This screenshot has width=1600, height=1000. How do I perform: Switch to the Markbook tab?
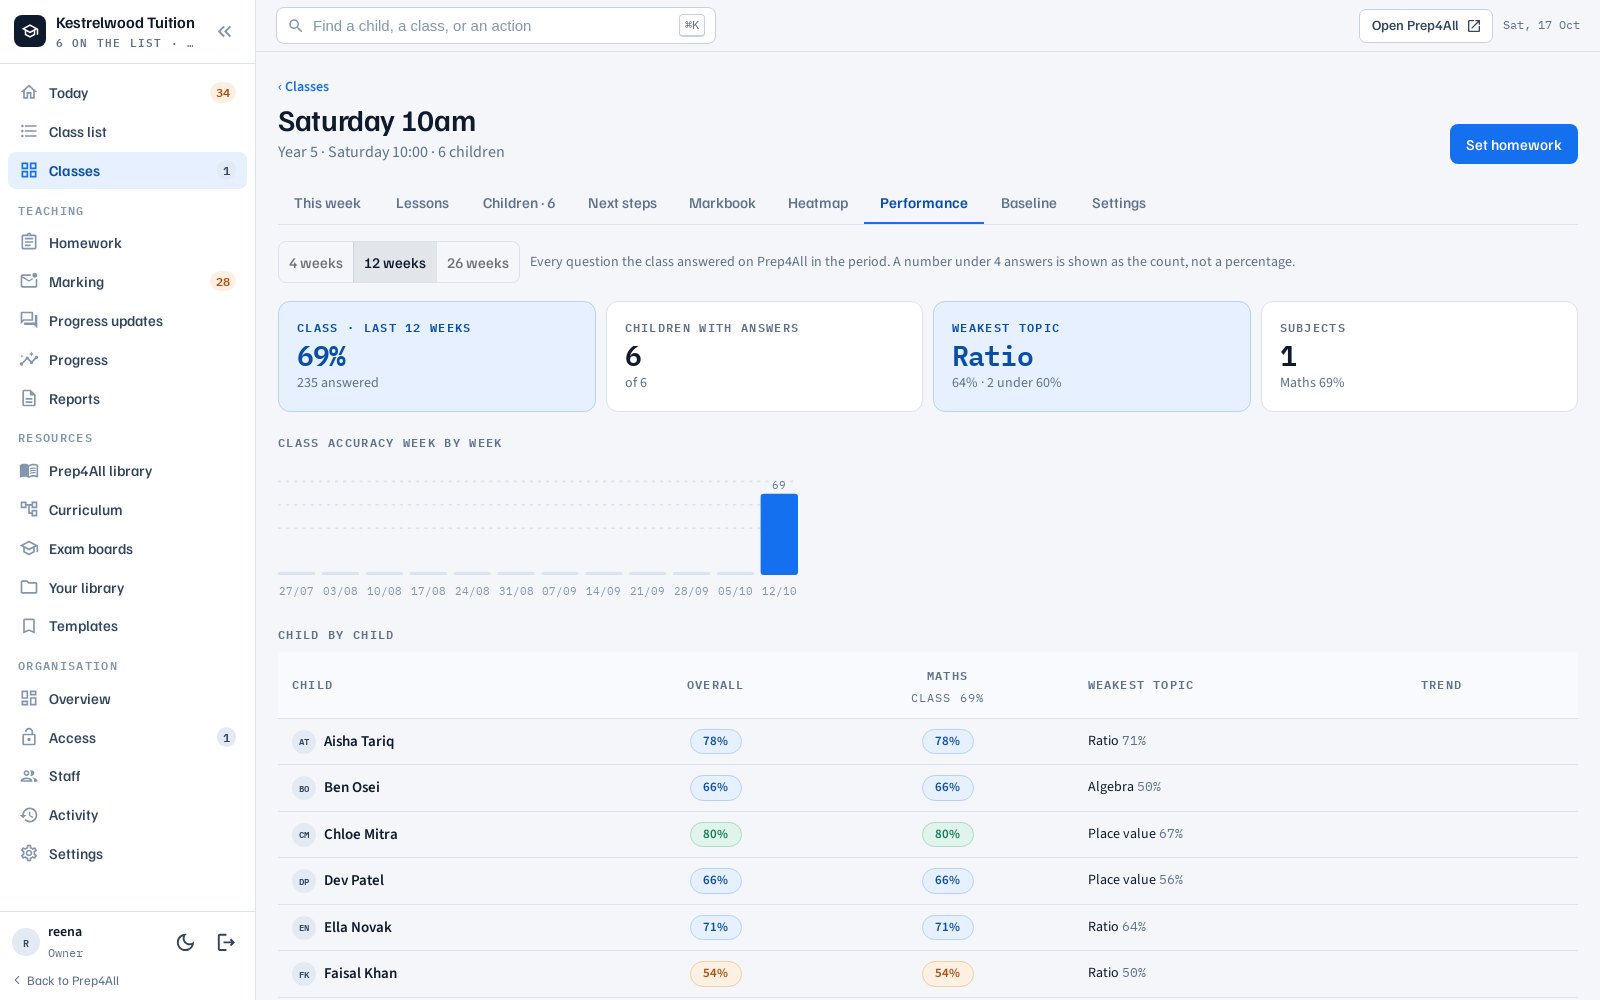pyautogui.click(x=722, y=203)
